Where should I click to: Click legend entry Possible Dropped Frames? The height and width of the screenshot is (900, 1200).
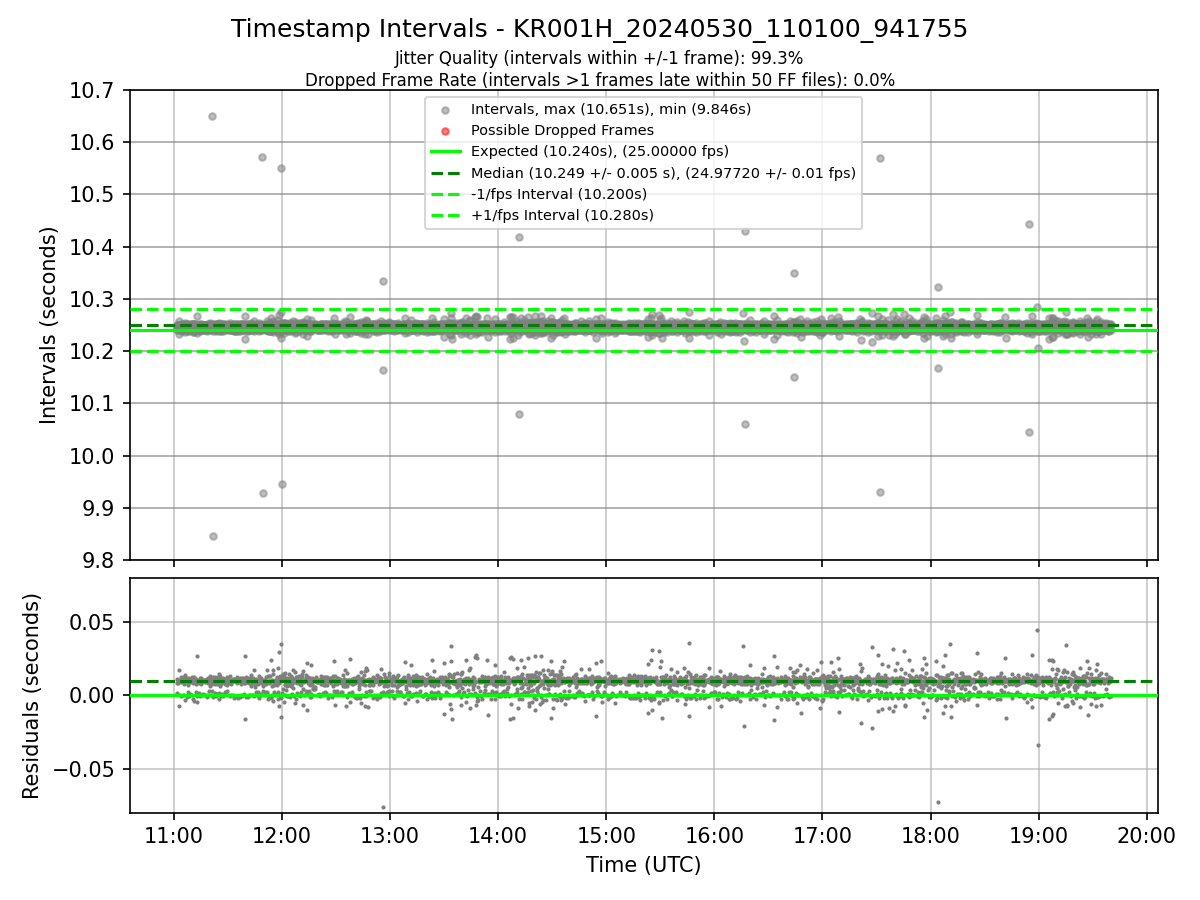pos(562,130)
